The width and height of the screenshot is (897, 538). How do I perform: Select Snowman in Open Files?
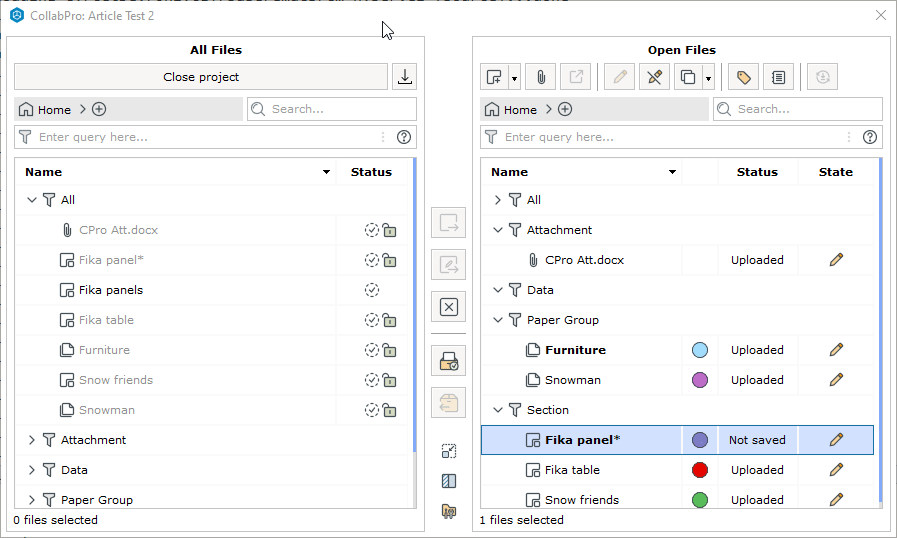point(573,380)
